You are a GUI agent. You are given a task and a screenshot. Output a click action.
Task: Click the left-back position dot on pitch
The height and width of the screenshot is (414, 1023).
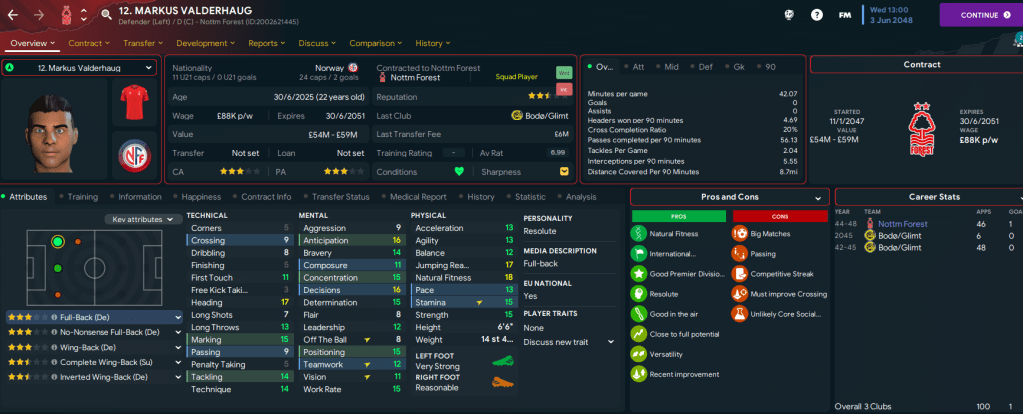coord(57,241)
